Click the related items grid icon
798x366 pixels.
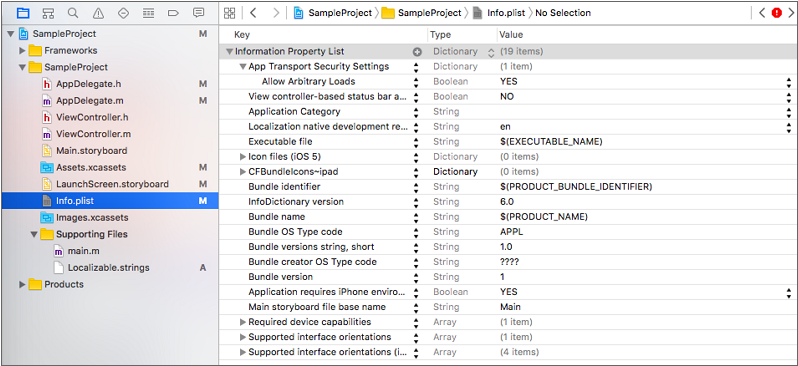pos(230,13)
